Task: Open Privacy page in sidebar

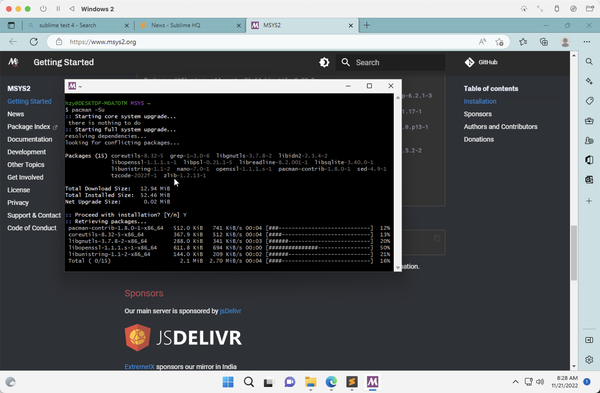Action: click(18, 202)
